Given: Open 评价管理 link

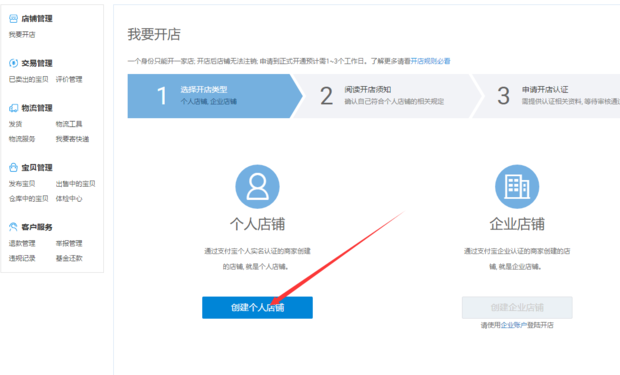Looking at the screenshot, I should pos(69,80).
